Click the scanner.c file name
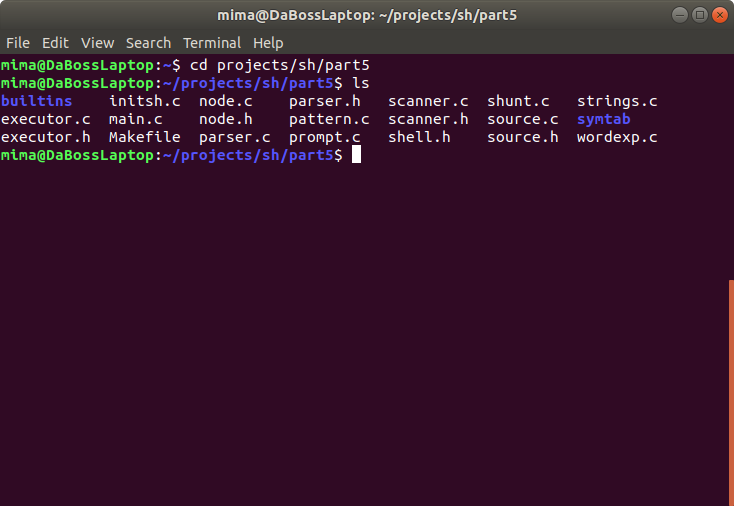The width and height of the screenshot is (734, 506). [x=428, y=101]
